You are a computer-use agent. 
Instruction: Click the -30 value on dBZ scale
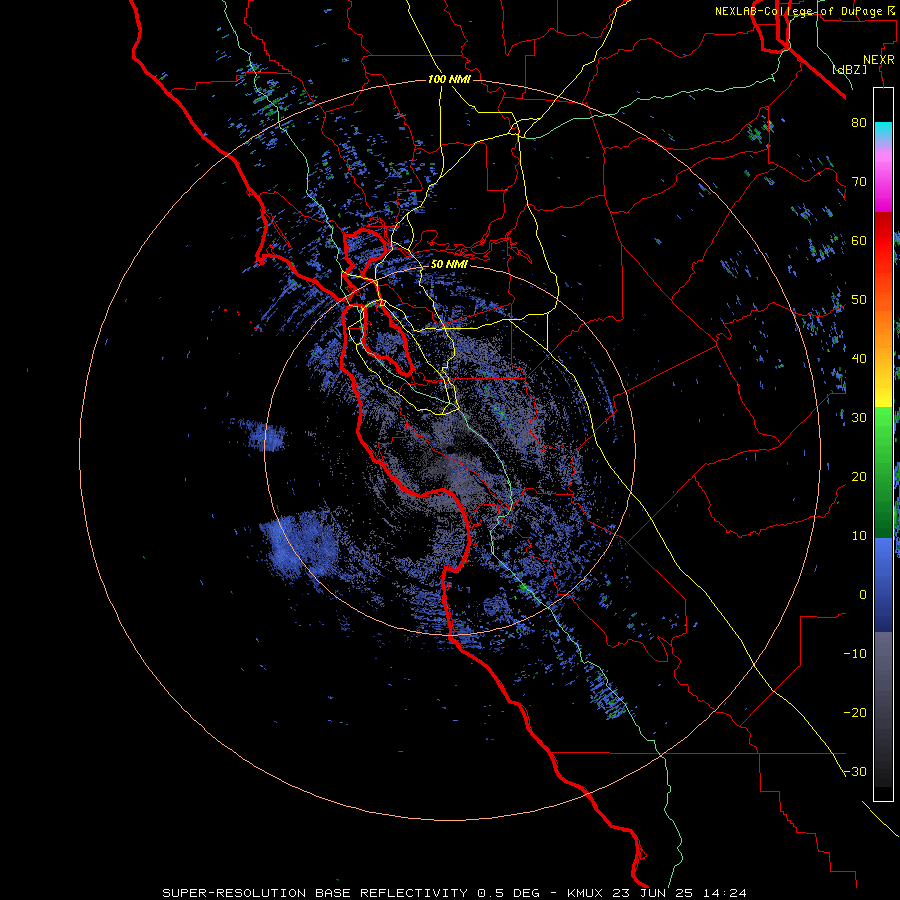point(855,772)
